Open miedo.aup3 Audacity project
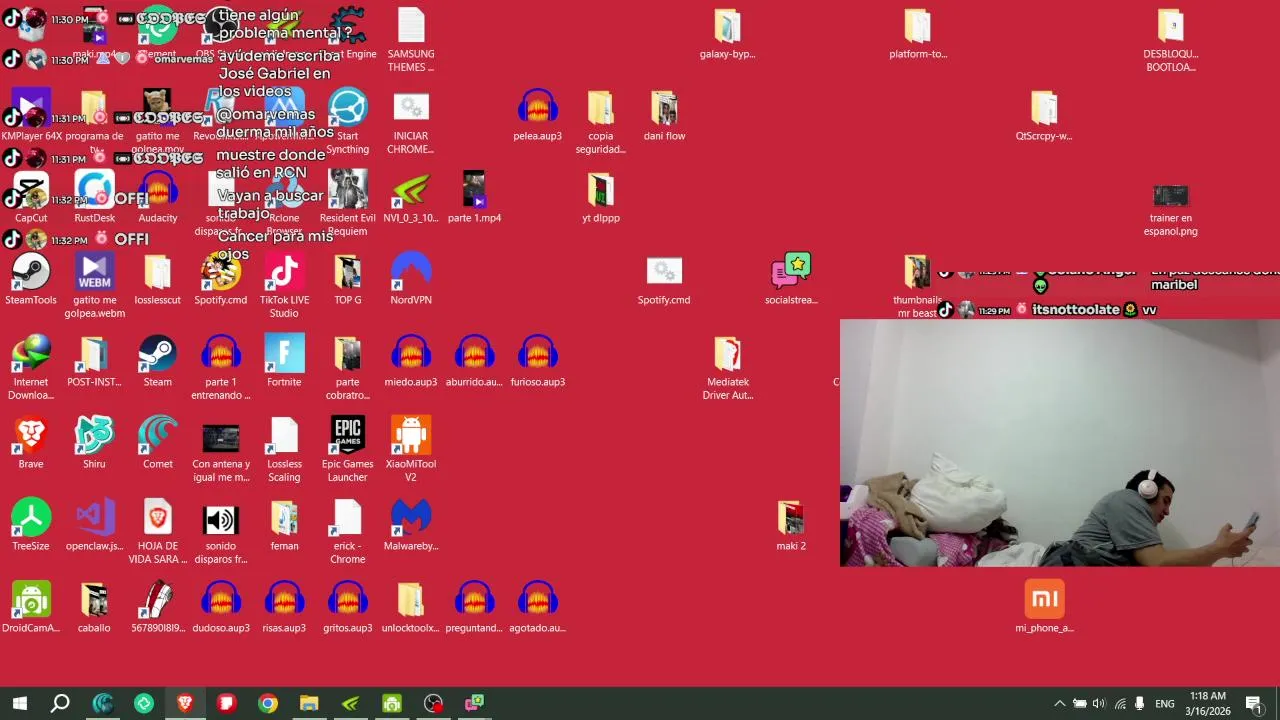Screen dimensions: 1280x720 pos(411,362)
